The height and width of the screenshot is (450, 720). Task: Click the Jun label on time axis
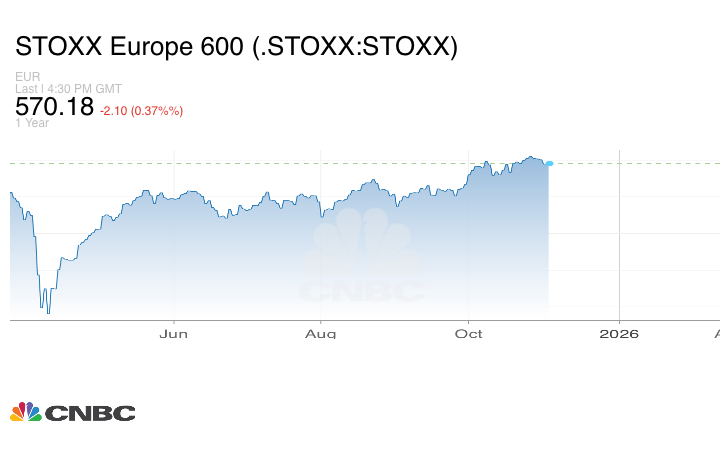click(x=174, y=333)
